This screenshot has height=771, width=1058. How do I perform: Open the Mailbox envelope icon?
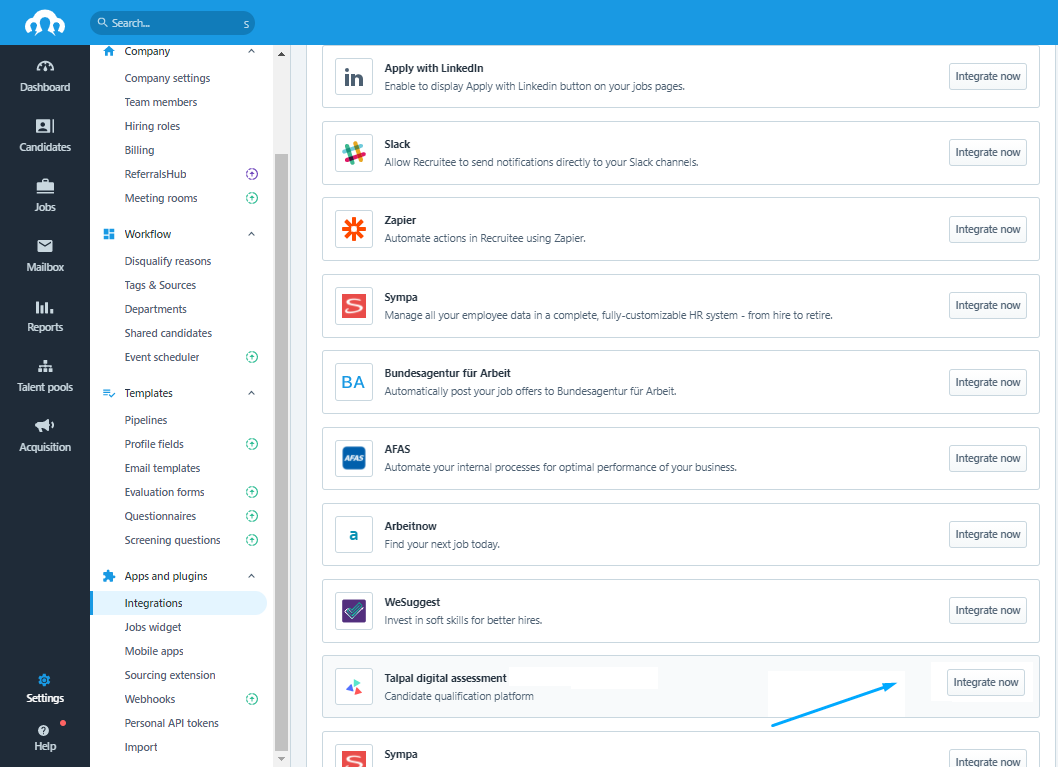(45, 246)
